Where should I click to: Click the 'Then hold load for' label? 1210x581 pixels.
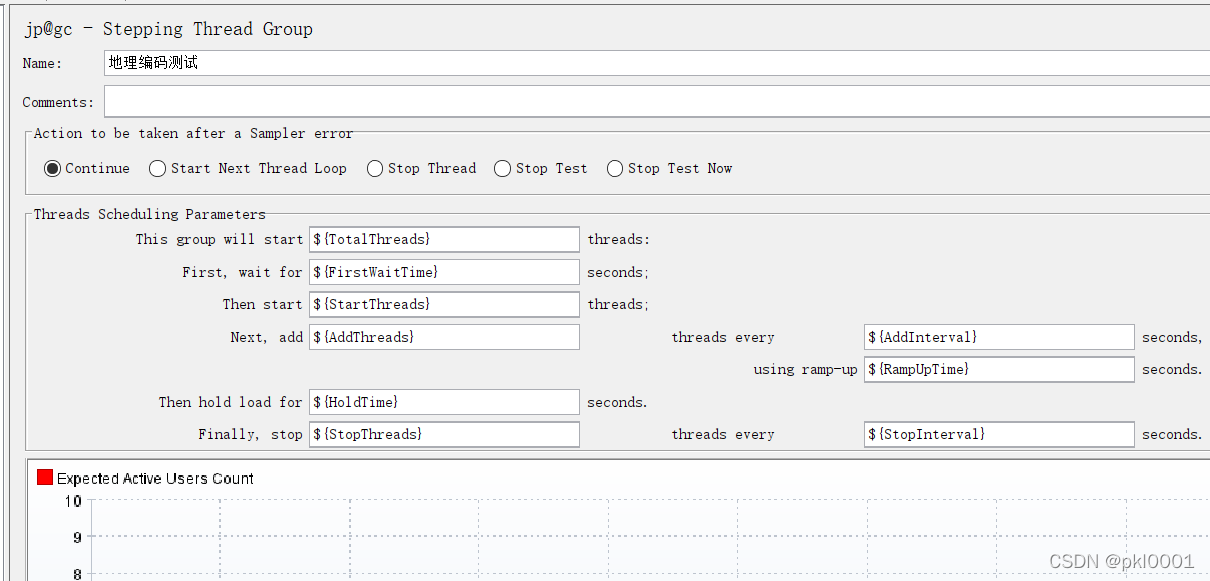point(230,402)
